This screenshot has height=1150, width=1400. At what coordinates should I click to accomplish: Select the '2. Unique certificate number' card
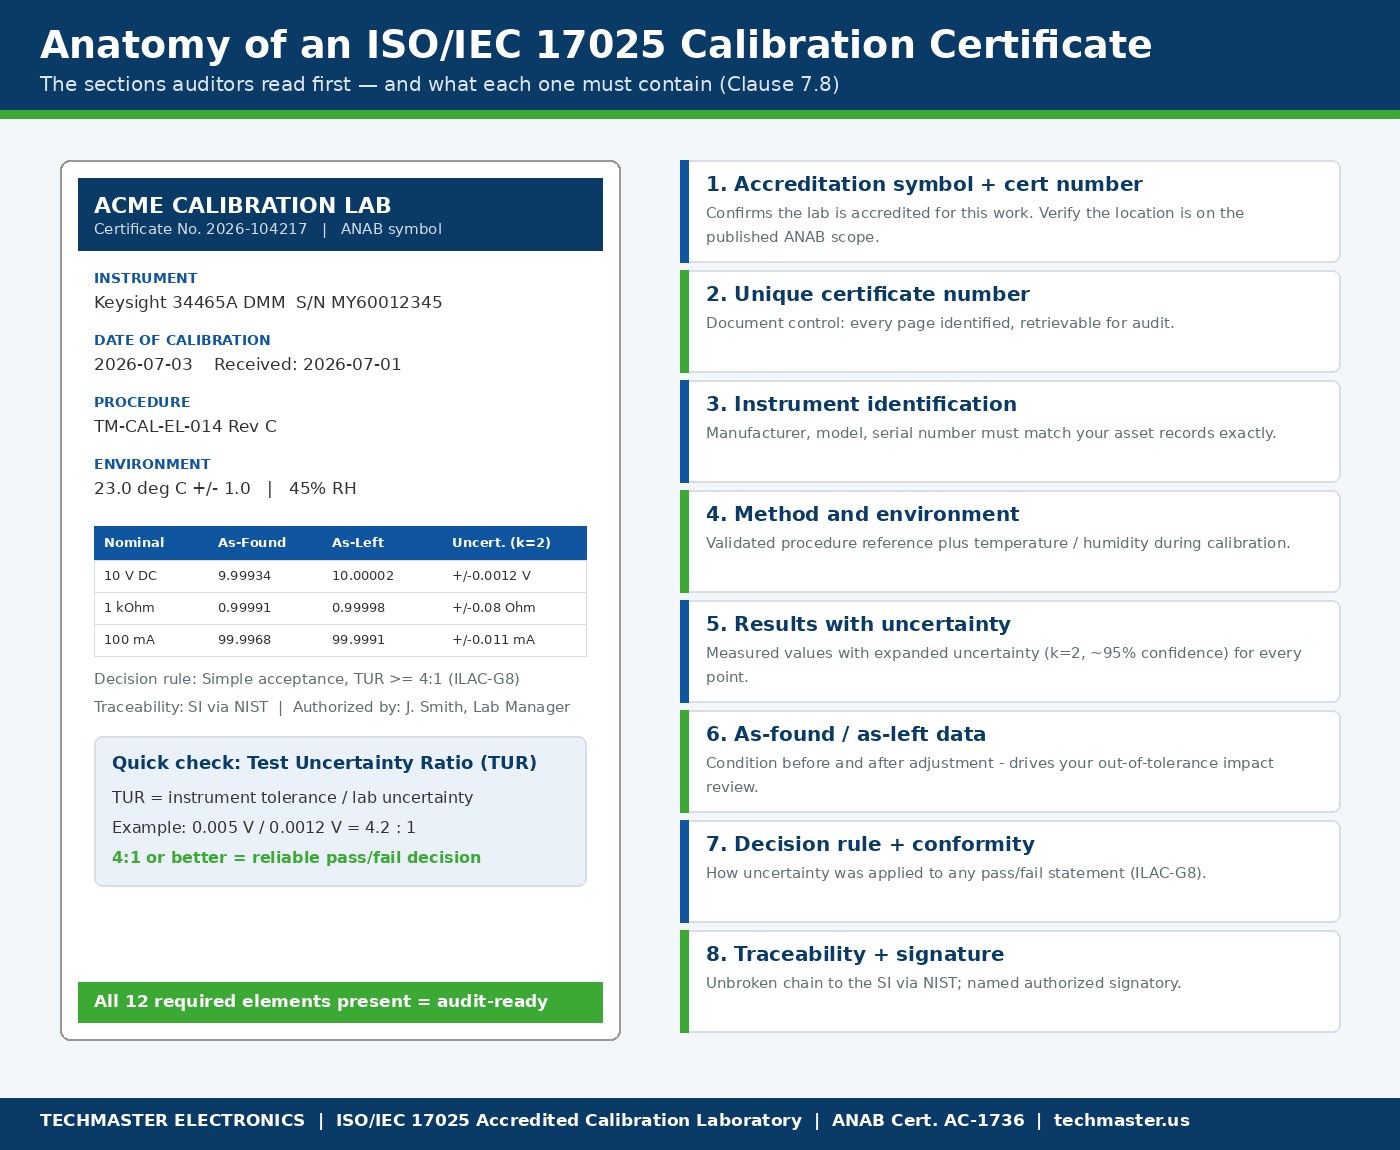[x=1010, y=322]
